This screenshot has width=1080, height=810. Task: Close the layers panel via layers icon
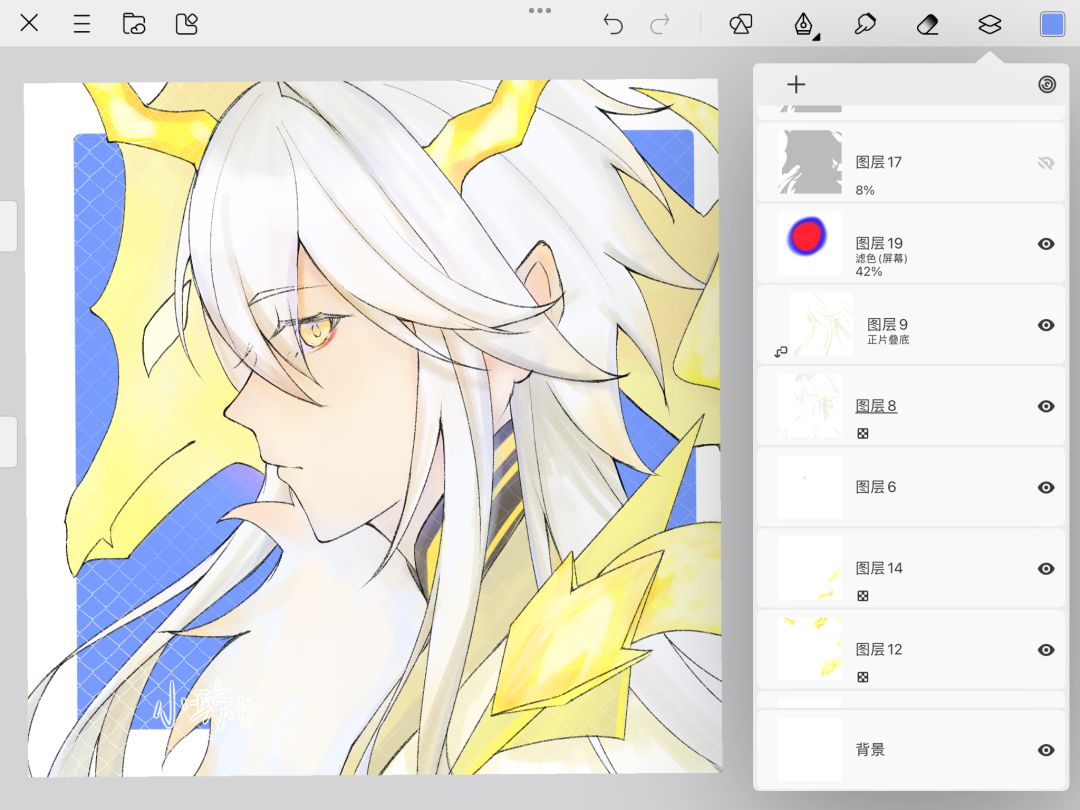coord(989,25)
